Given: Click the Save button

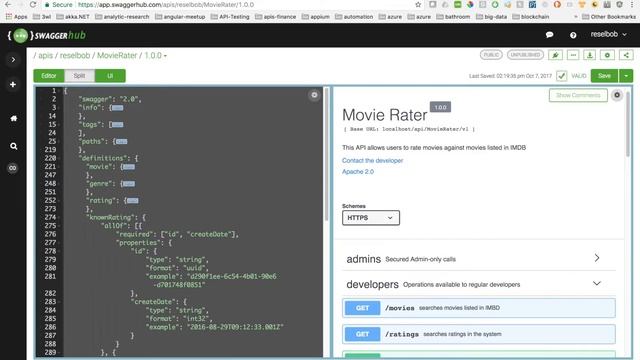Looking at the screenshot, I should (604, 76).
